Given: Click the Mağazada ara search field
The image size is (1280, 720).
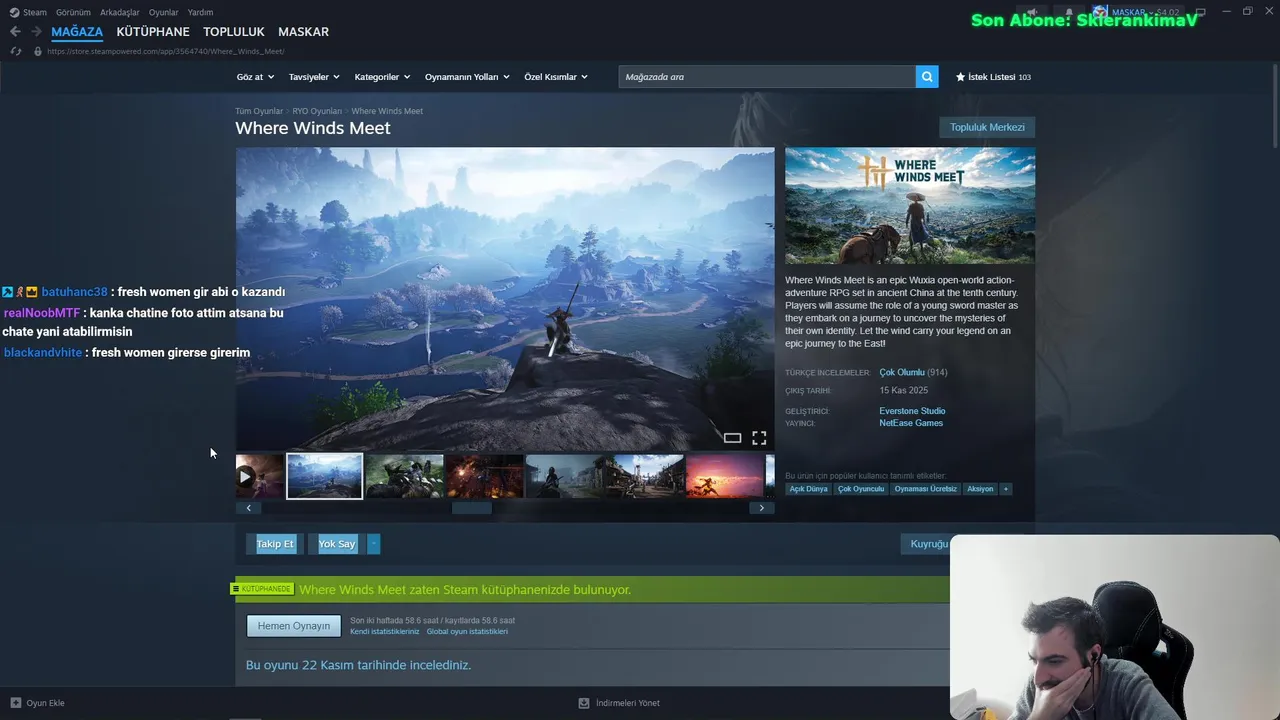Looking at the screenshot, I should coord(767,76).
